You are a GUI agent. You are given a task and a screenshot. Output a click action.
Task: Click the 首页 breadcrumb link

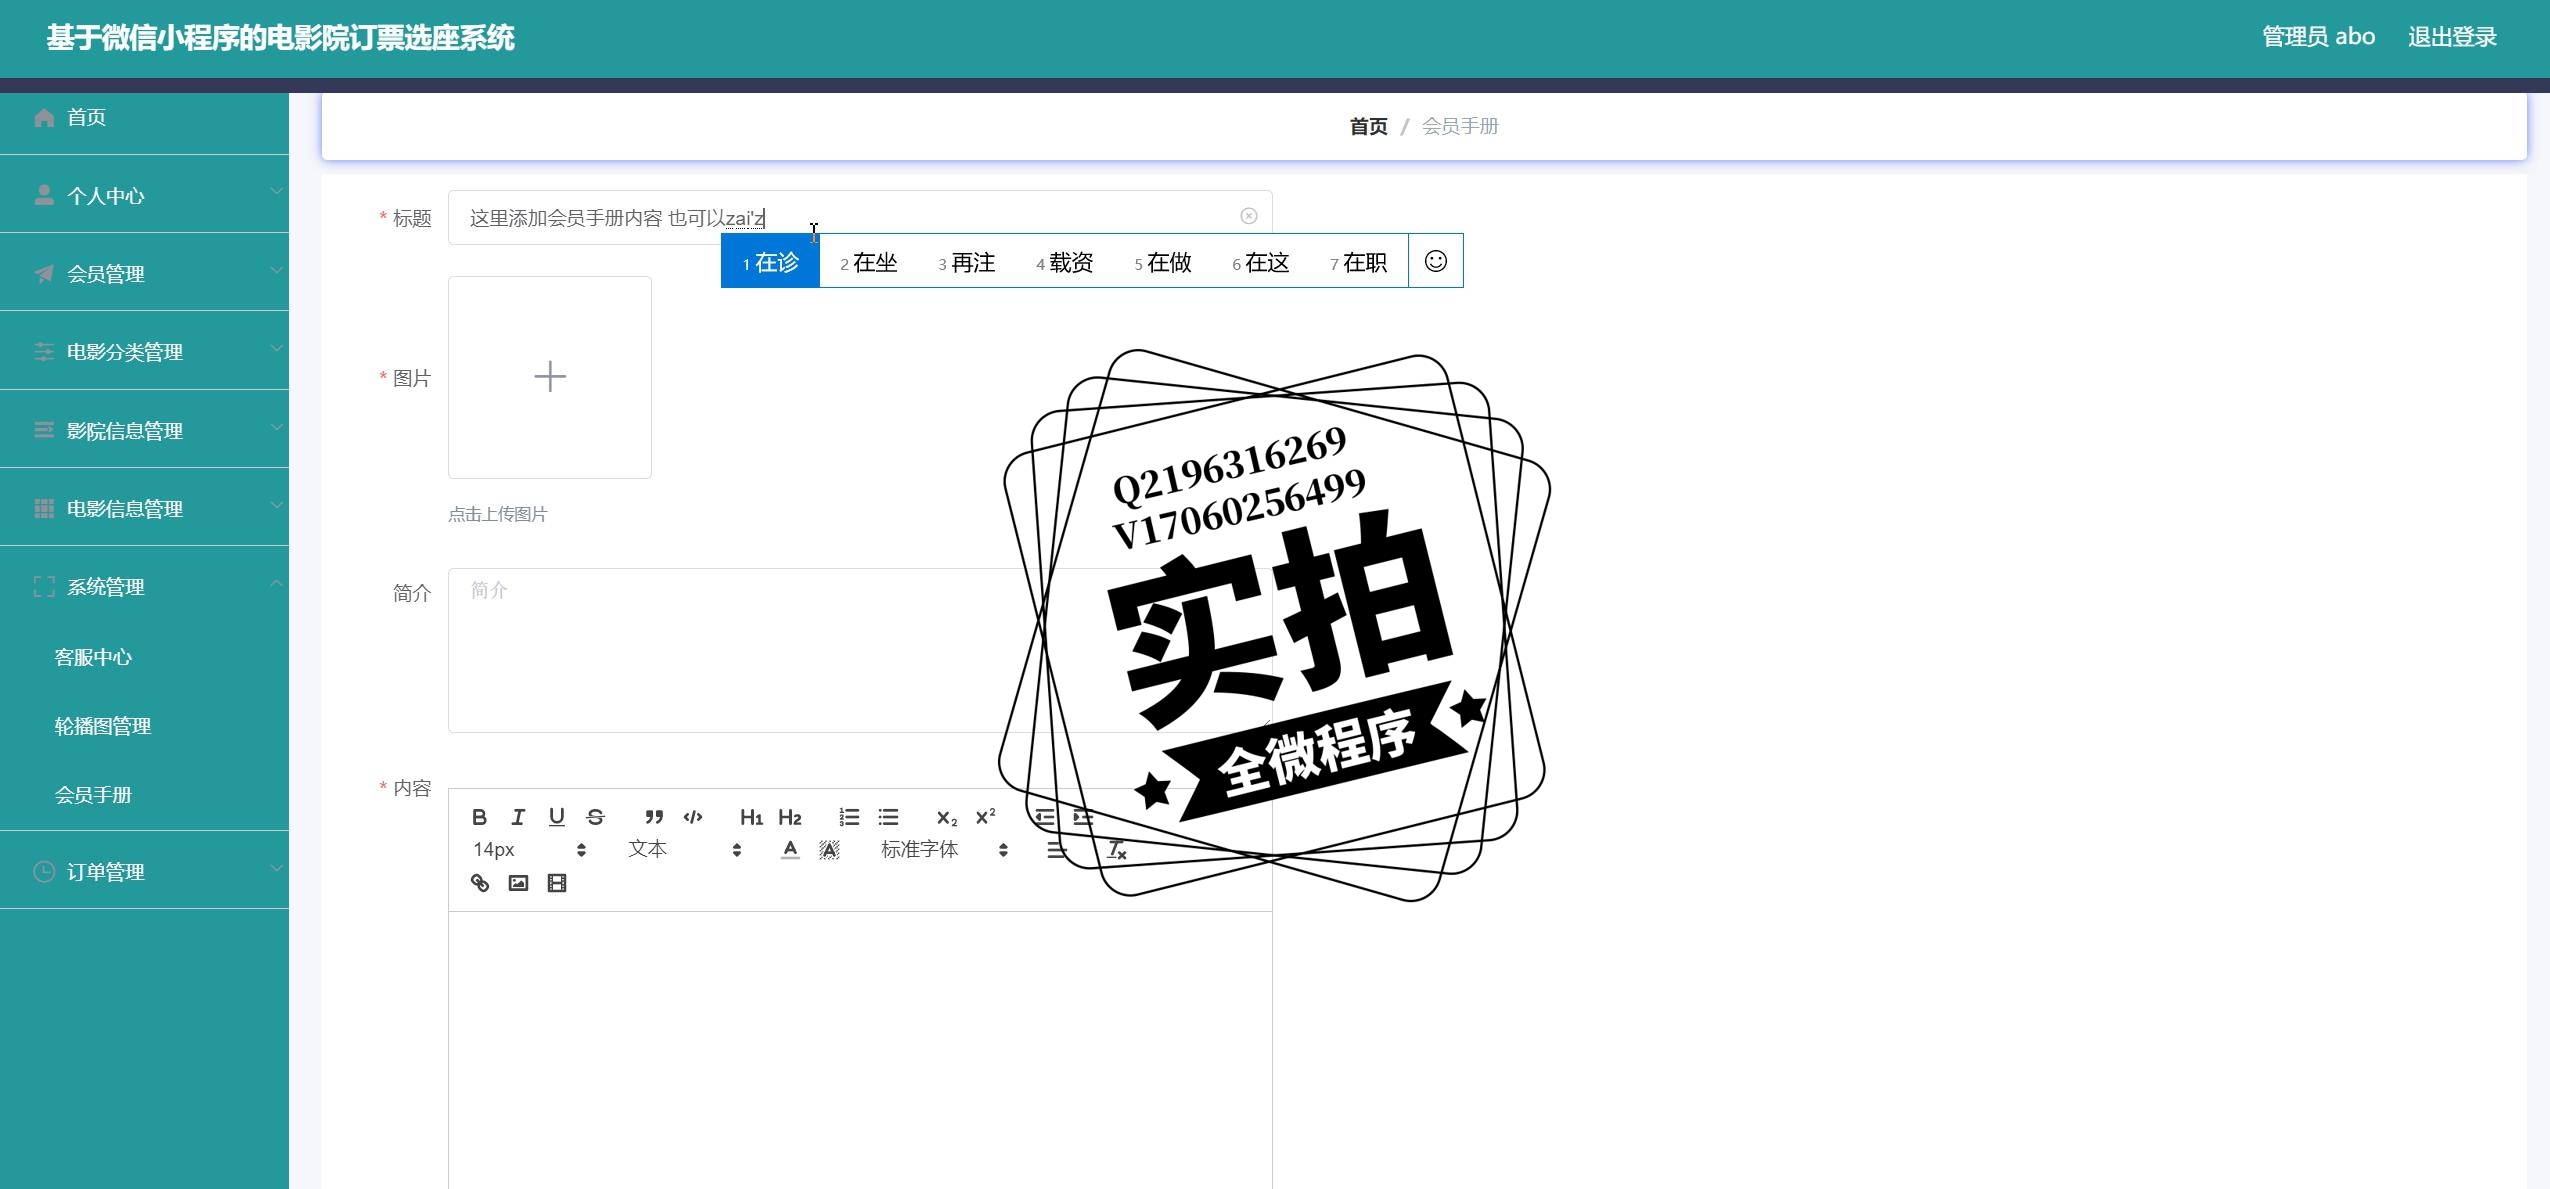tap(1368, 126)
